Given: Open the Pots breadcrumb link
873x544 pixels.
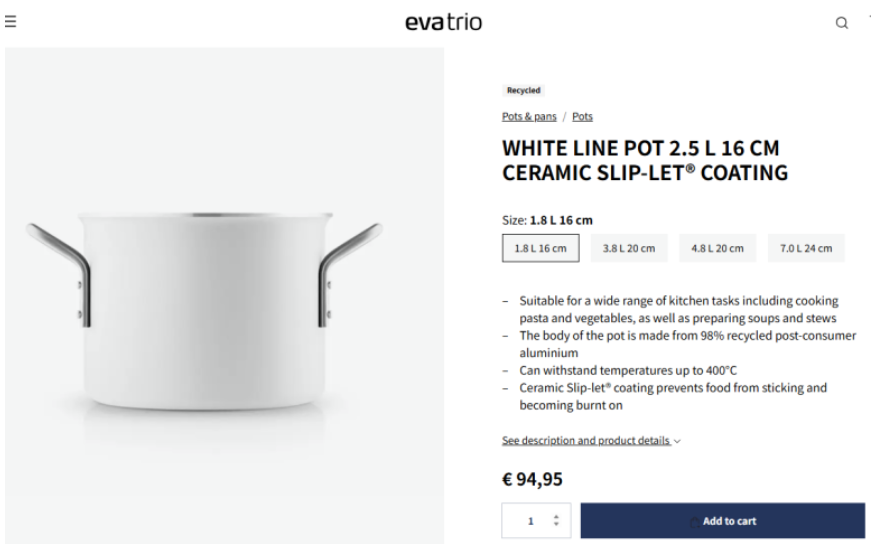Looking at the screenshot, I should [582, 116].
